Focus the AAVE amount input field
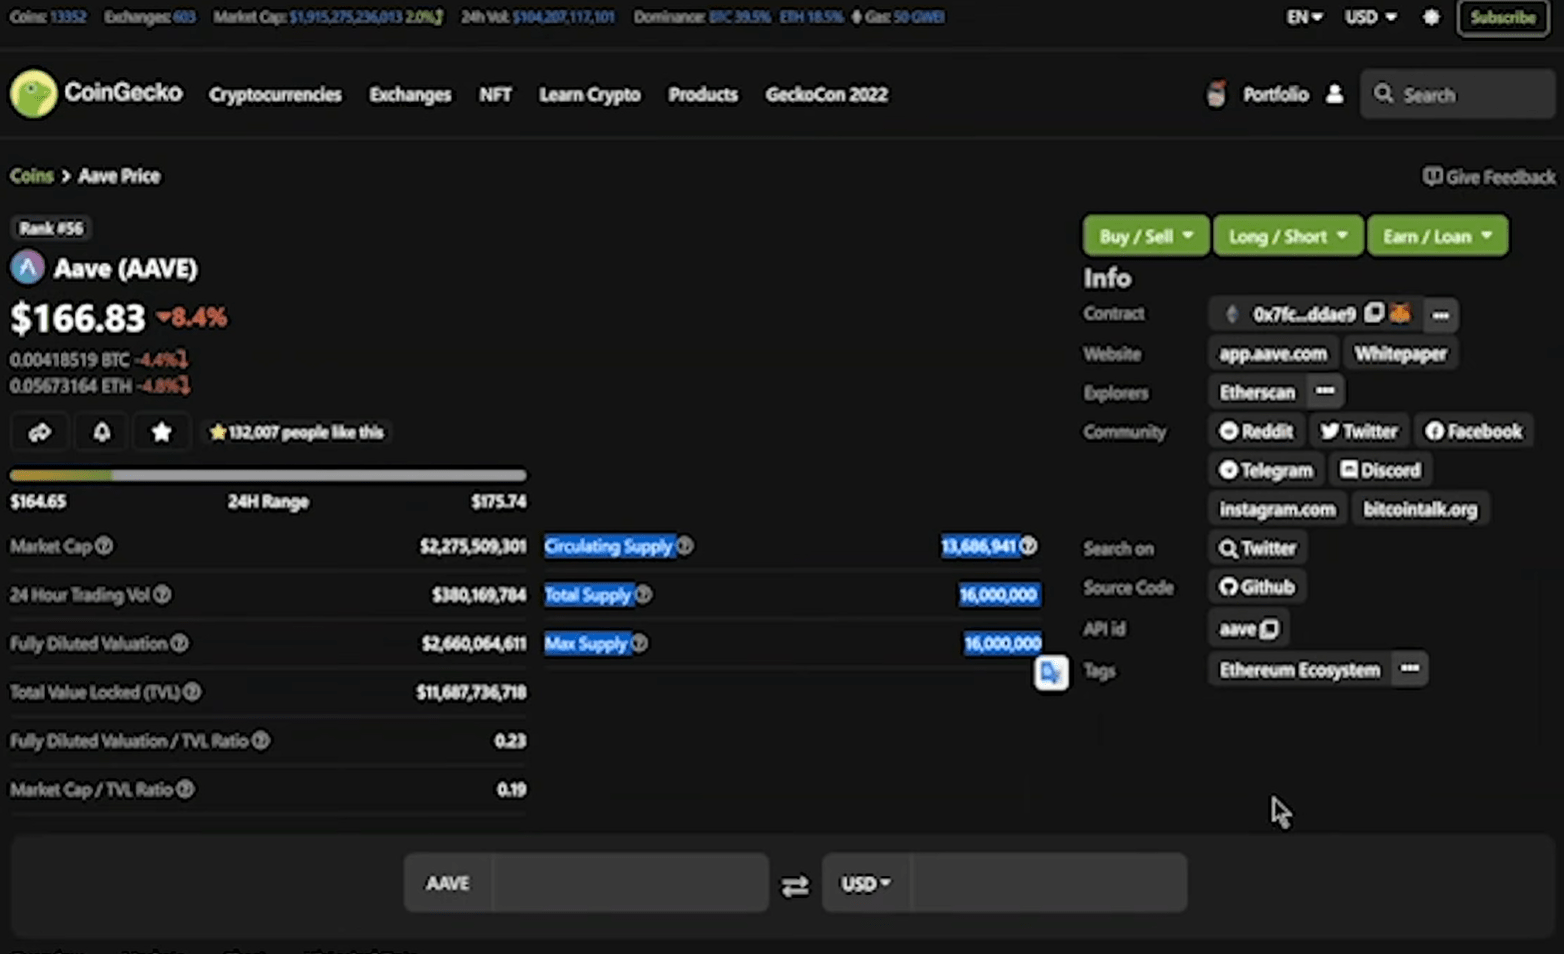The width and height of the screenshot is (1564, 954). (629, 883)
